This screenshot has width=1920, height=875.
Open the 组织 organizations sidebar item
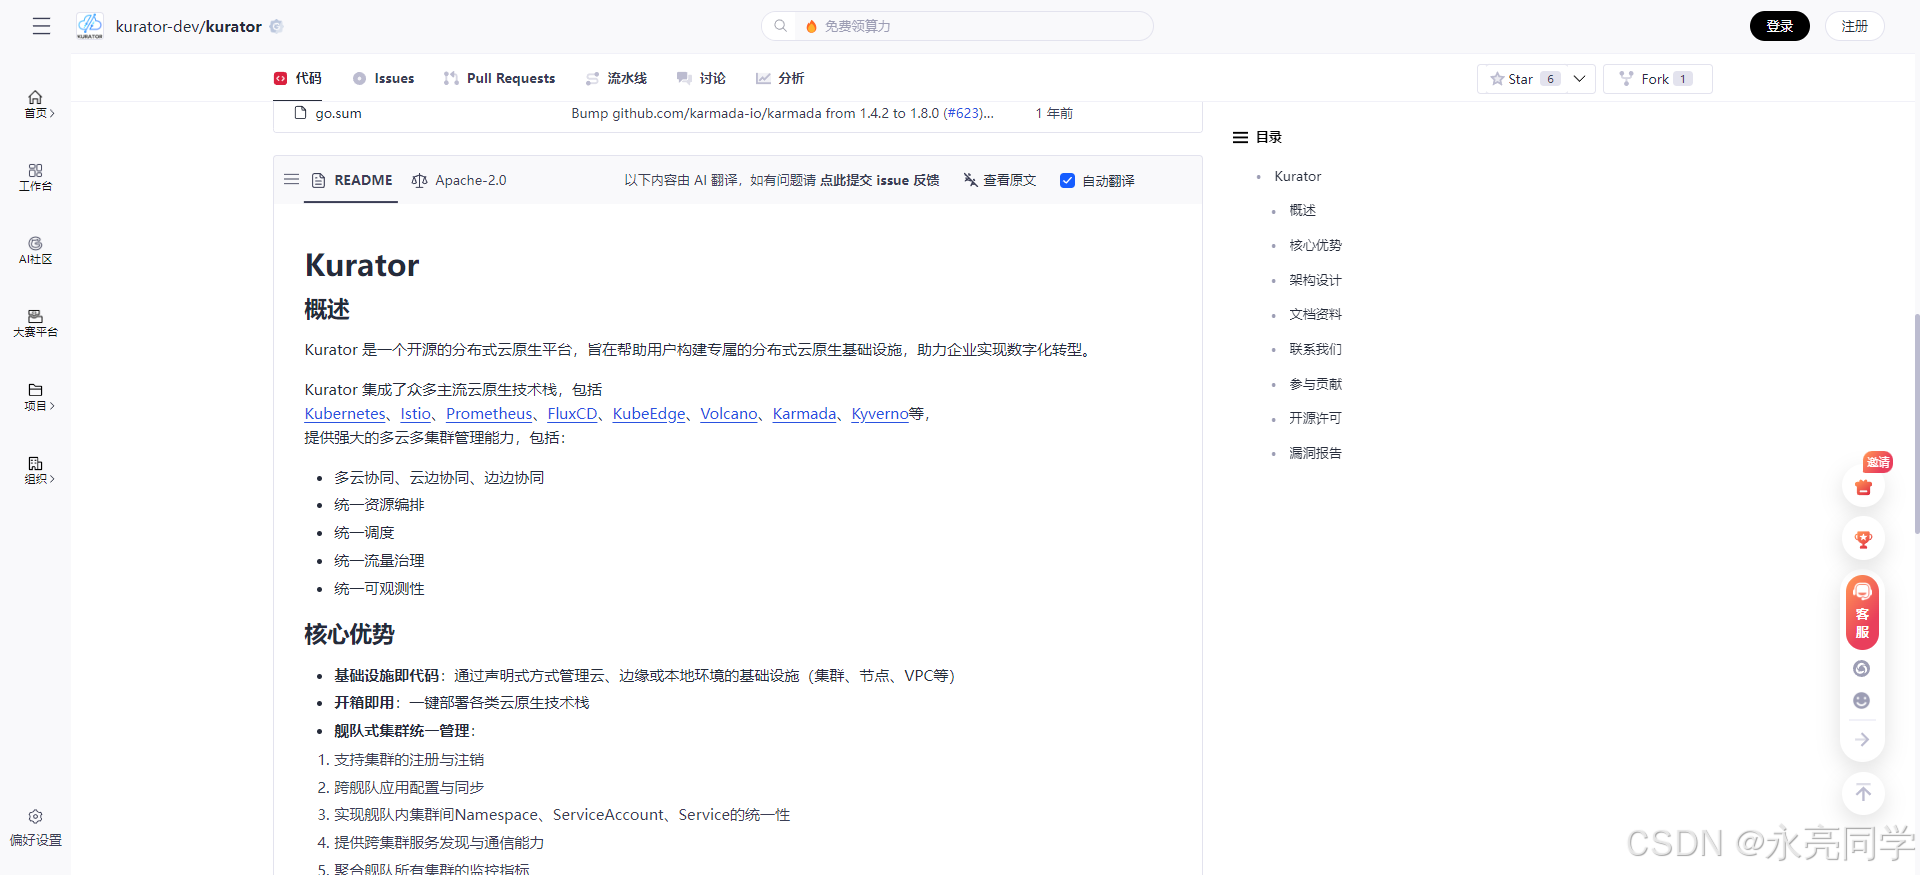pos(36,470)
